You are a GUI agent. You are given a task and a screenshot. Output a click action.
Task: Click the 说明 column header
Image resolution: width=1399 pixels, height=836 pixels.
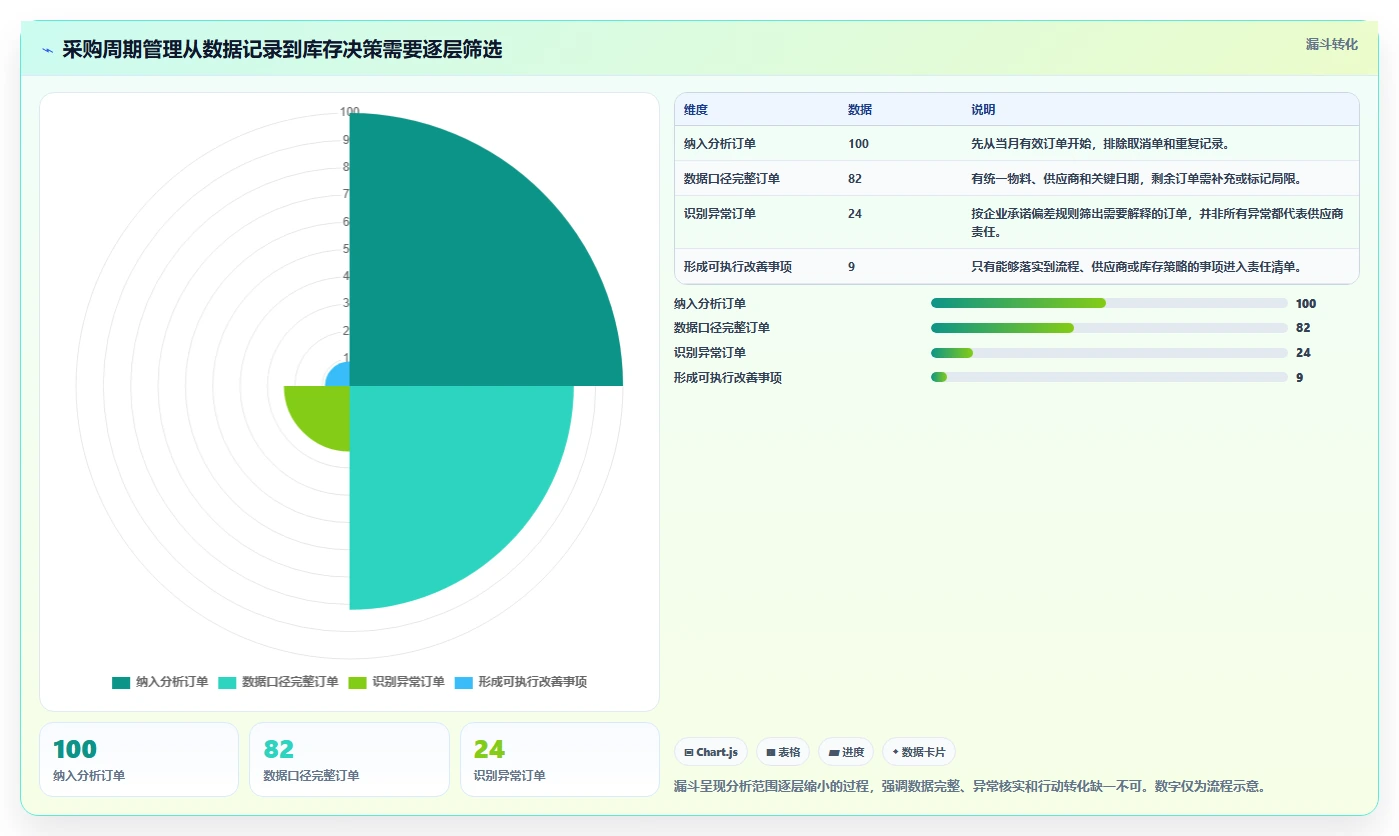983,110
